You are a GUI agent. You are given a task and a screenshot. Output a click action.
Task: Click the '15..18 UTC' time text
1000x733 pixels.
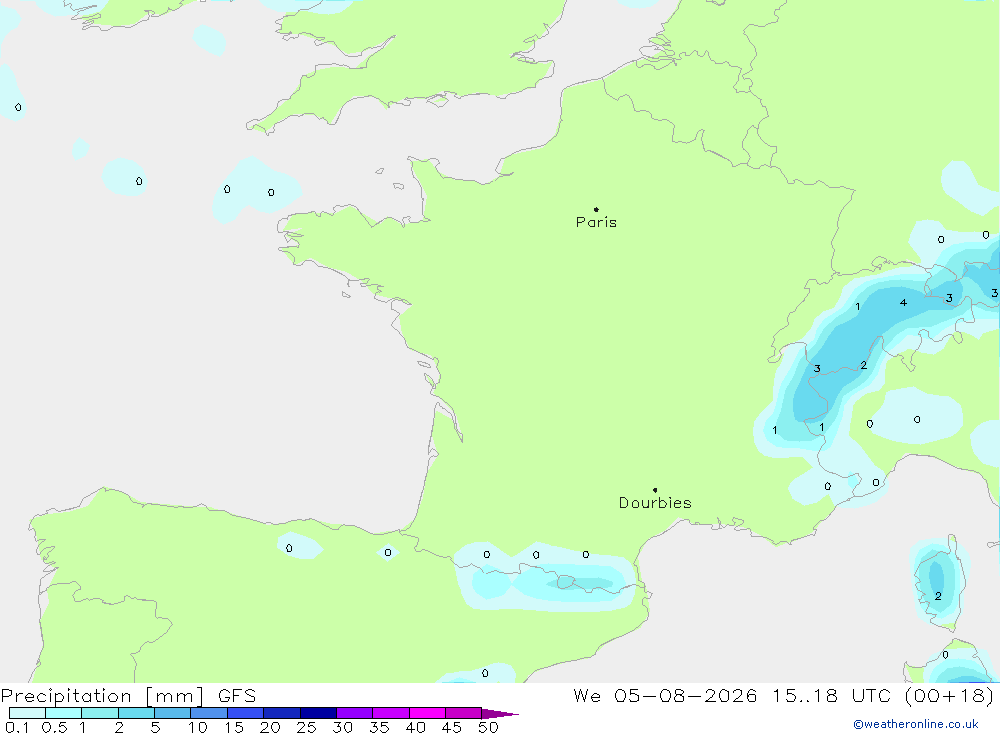pyautogui.click(x=831, y=696)
